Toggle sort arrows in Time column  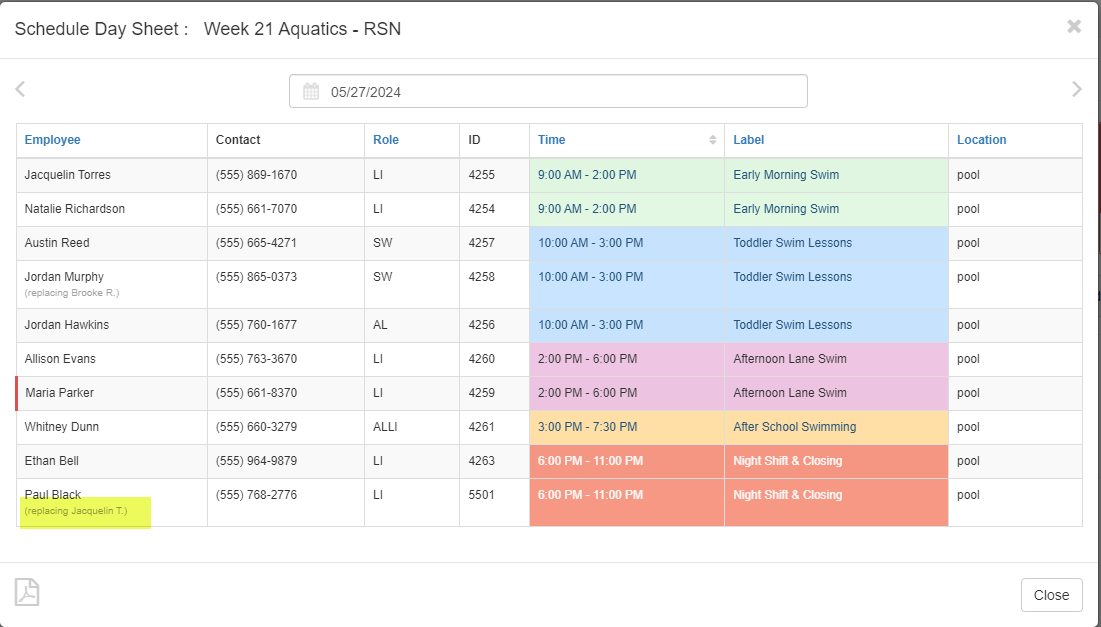click(712, 140)
